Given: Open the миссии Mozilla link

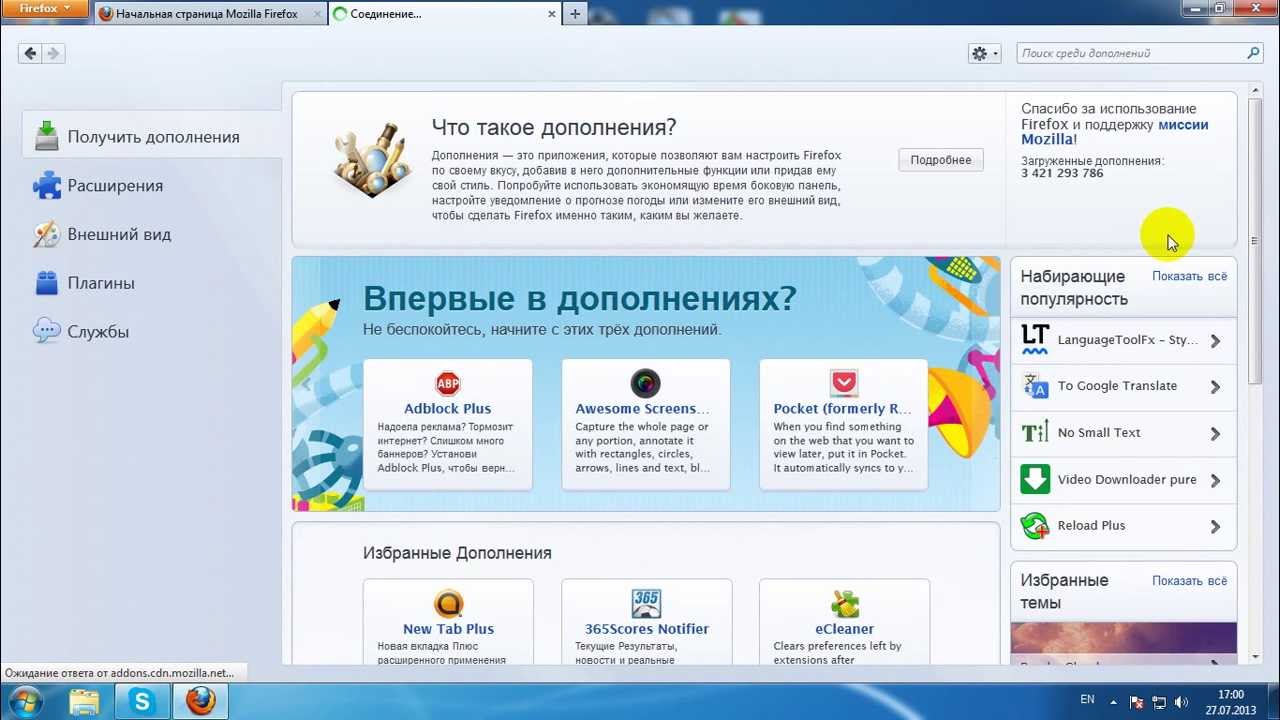Looking at the screenshot, I should (1115, 132).
